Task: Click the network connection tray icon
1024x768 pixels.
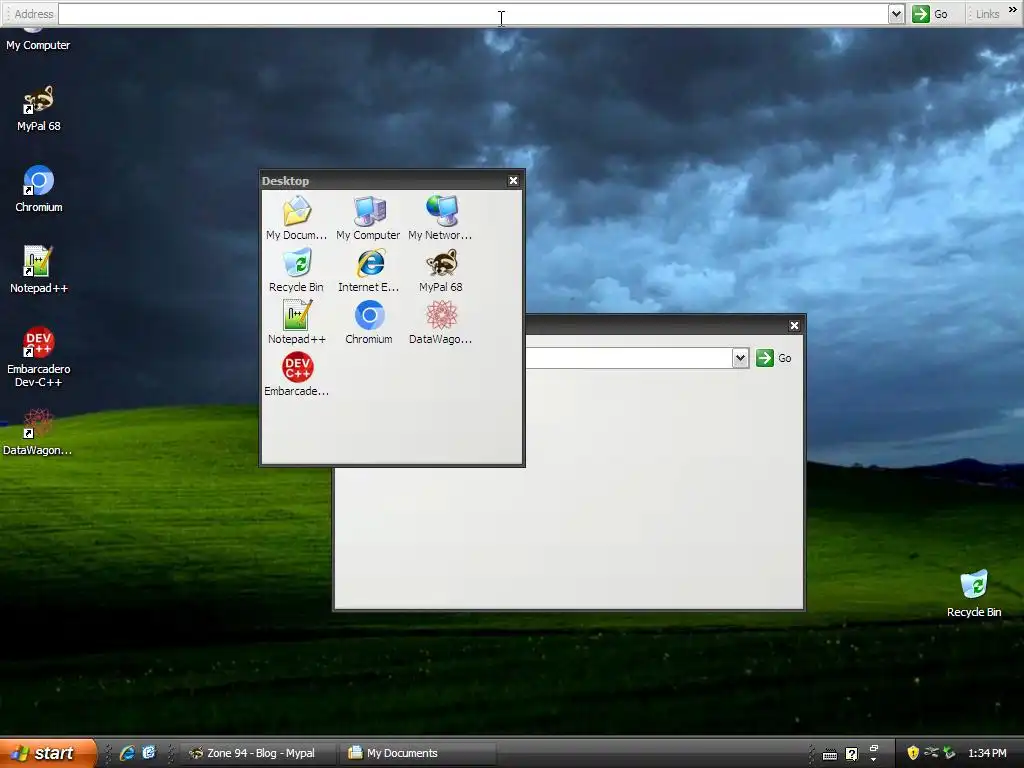Action: coord(931,753)
